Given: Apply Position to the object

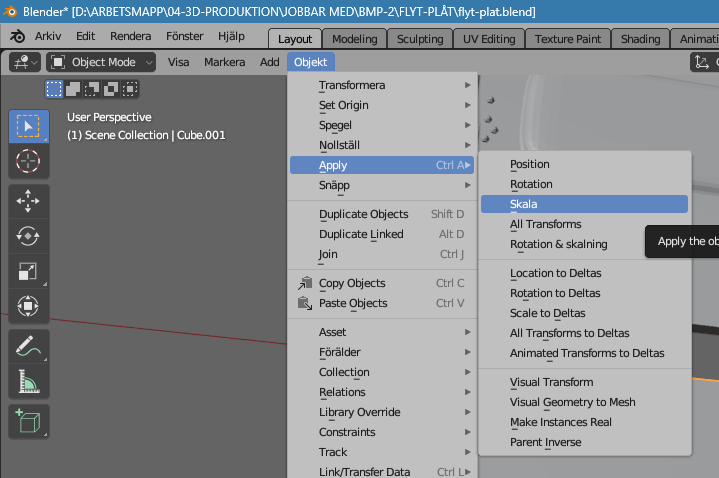Looking at the screenshot, I should tap(584, 164).
